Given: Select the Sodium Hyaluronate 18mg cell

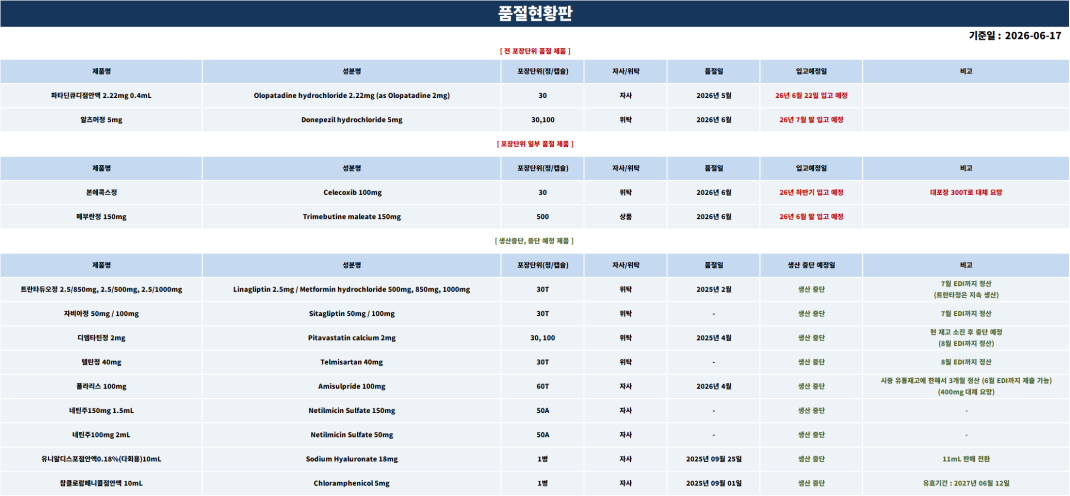Looking at the screenshot, I should pyautogui.click(x=351, y=459).
